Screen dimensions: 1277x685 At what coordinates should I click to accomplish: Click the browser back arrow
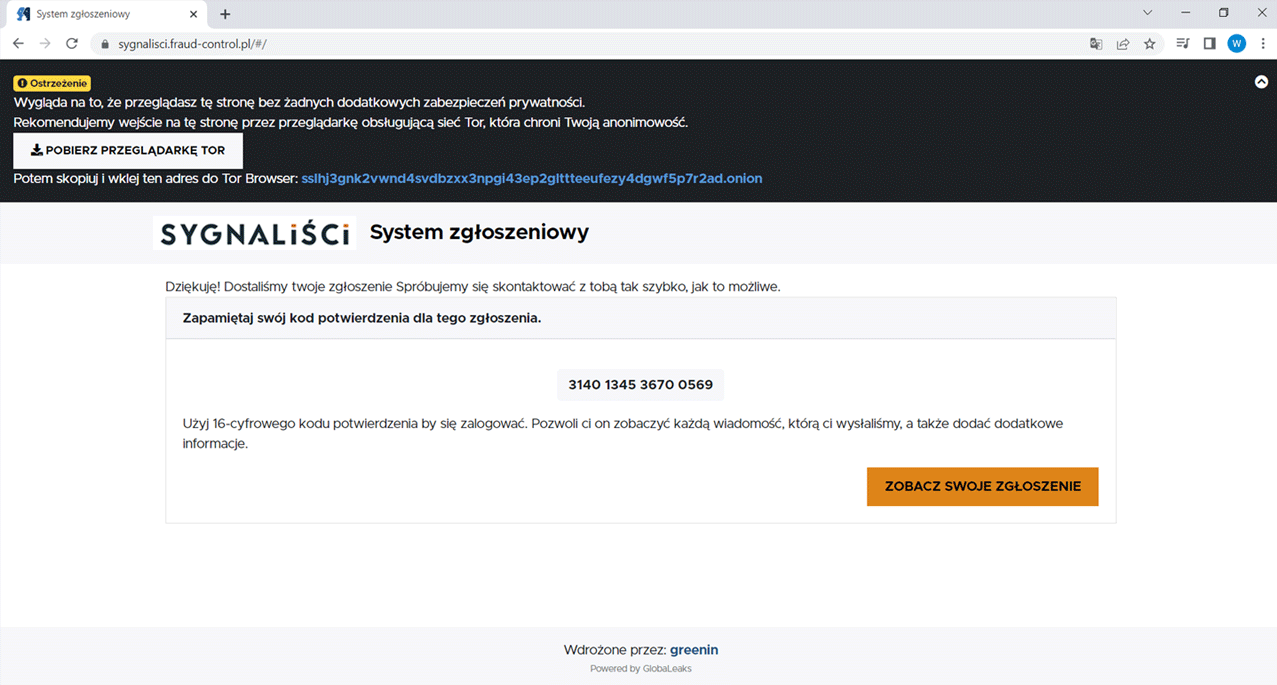click(x=18, y=44)
